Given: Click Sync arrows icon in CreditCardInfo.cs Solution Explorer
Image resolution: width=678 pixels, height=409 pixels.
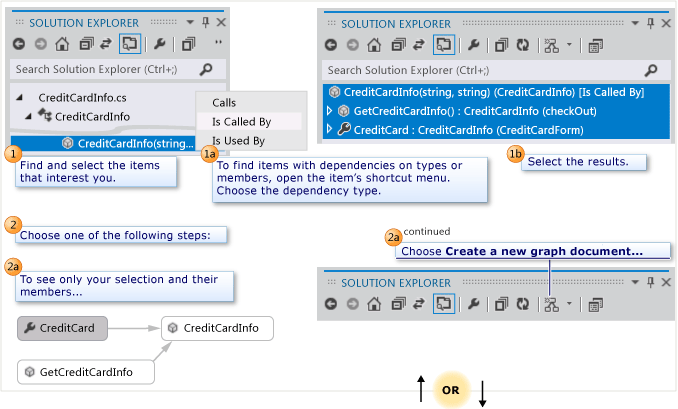Looking at the screenshot, I should click(106, 44).
